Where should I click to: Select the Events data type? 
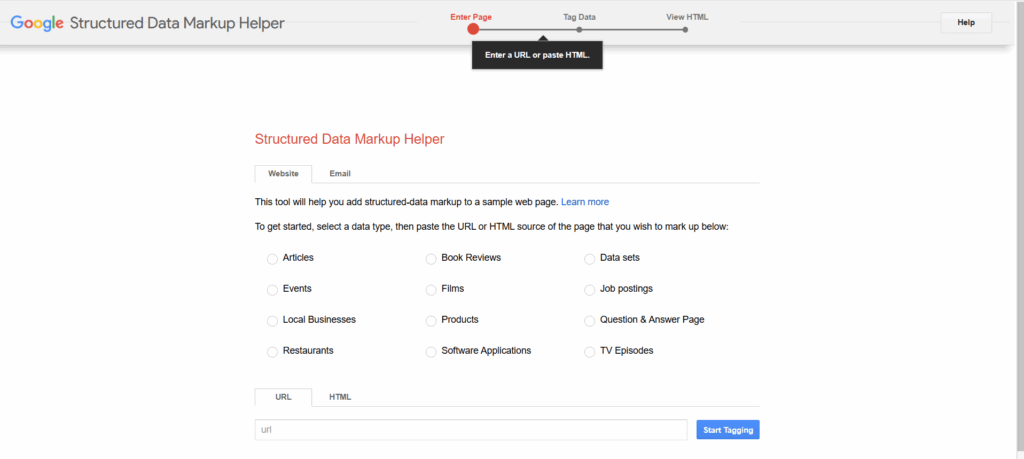pos(272,290)
